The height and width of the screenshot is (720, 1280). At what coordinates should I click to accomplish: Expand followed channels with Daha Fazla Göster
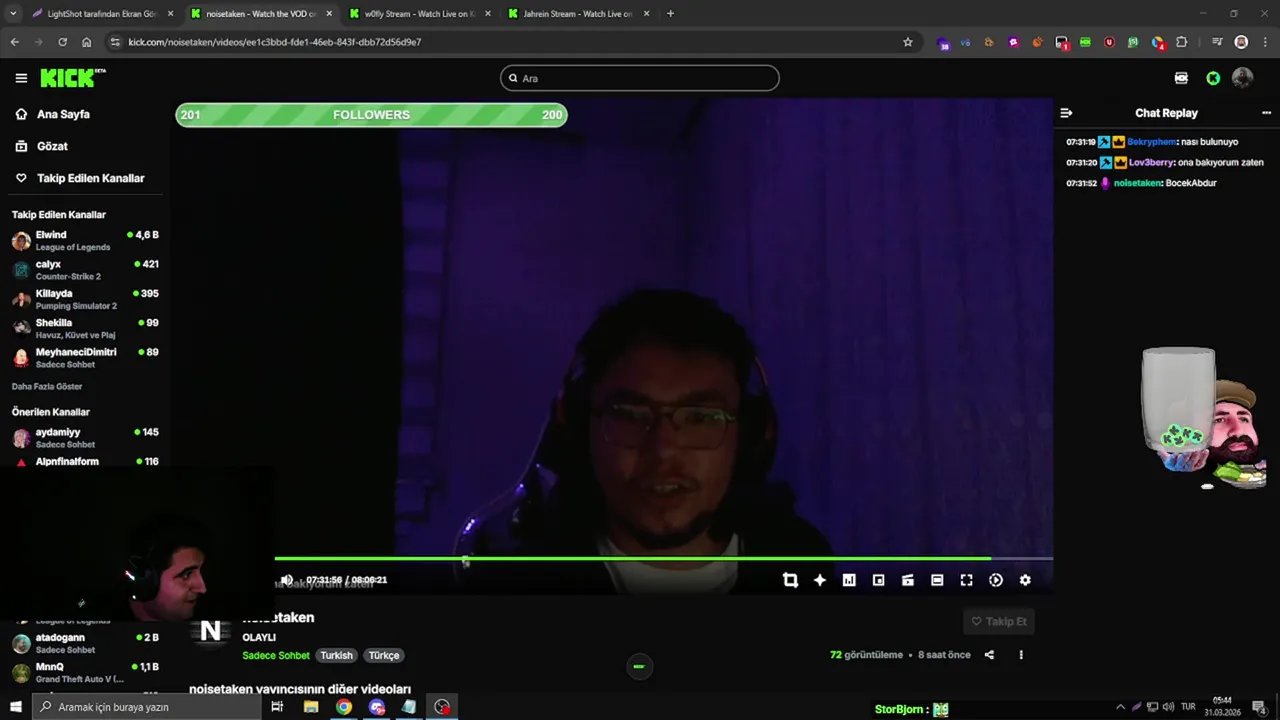47,386
